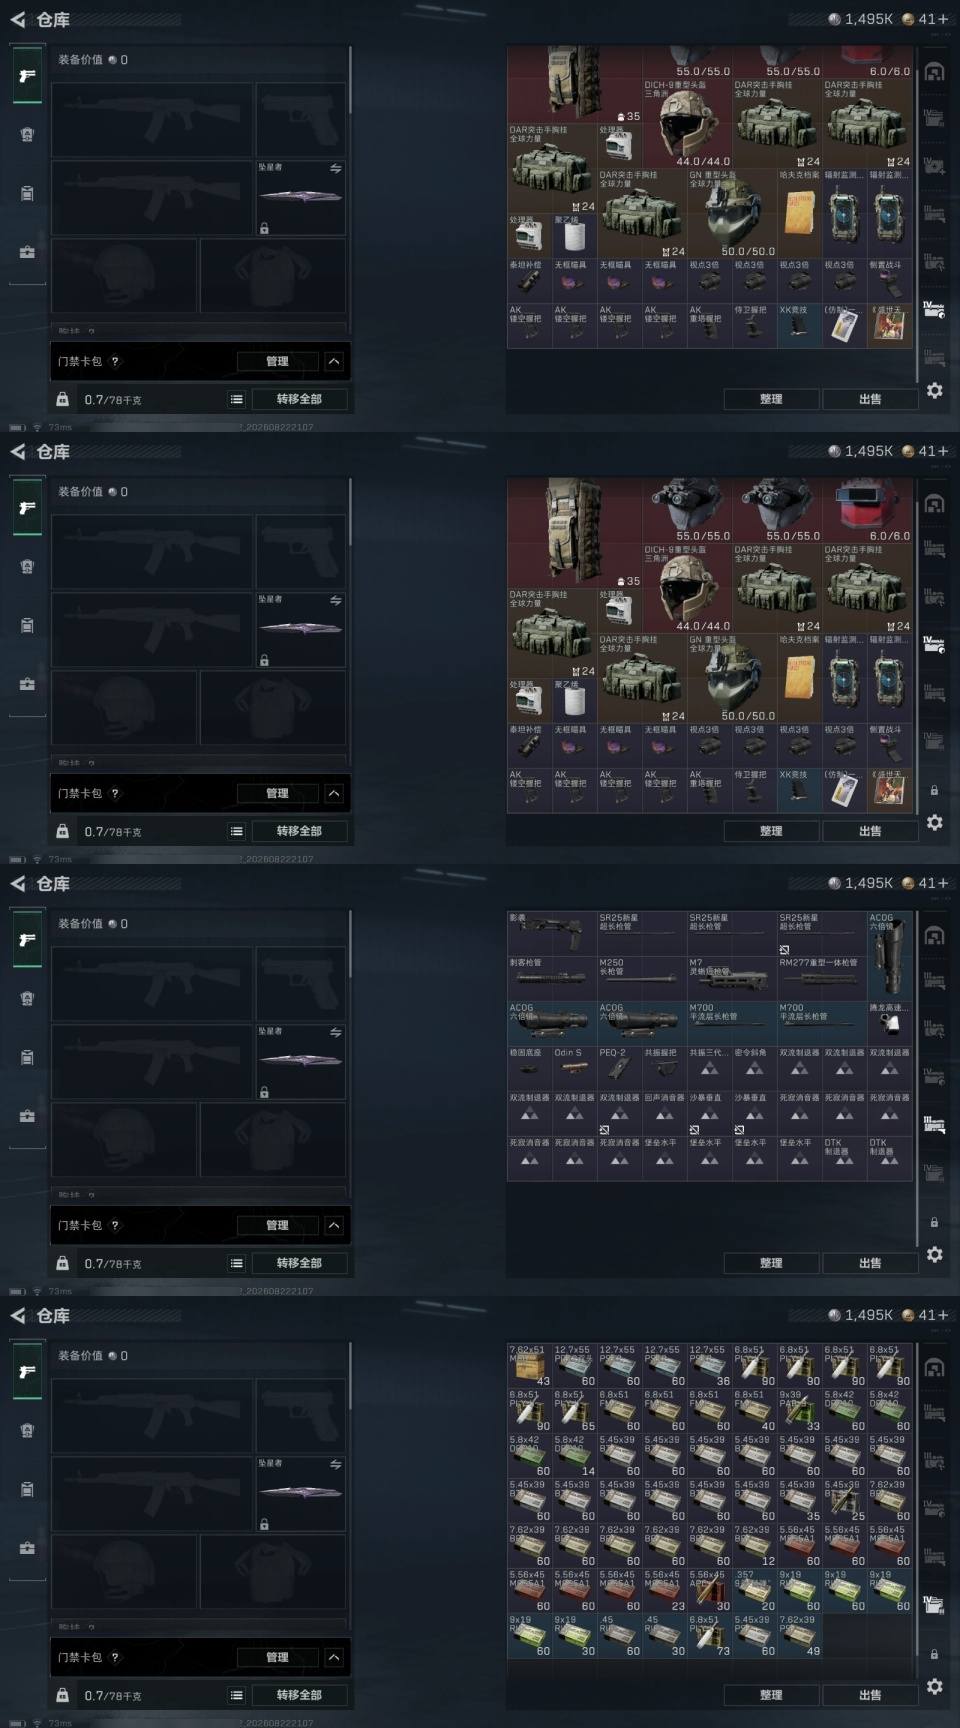The image size is (960, 1728).
Task: Switch to pistol weapons tab in top screenshot
Action: [27, 76]
